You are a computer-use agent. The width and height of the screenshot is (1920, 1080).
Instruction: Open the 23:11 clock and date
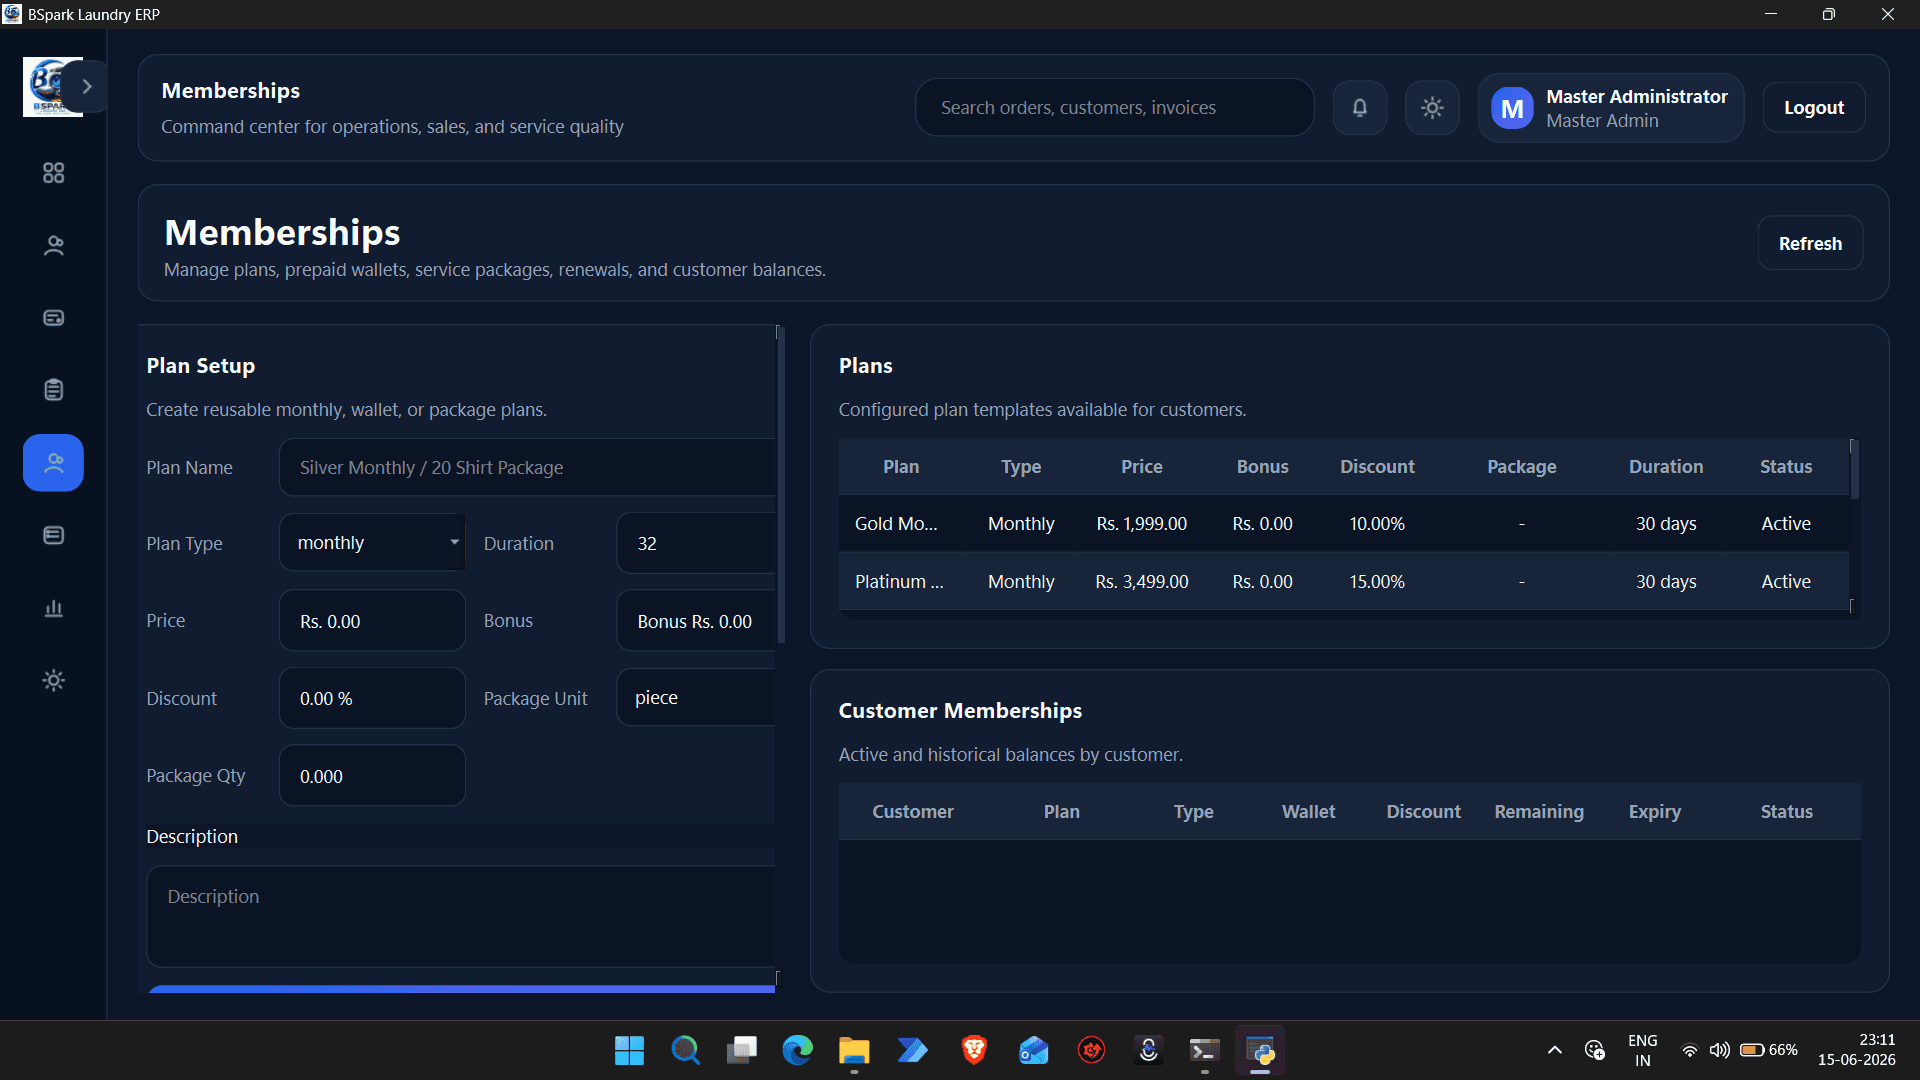tap(1856, 1050)
